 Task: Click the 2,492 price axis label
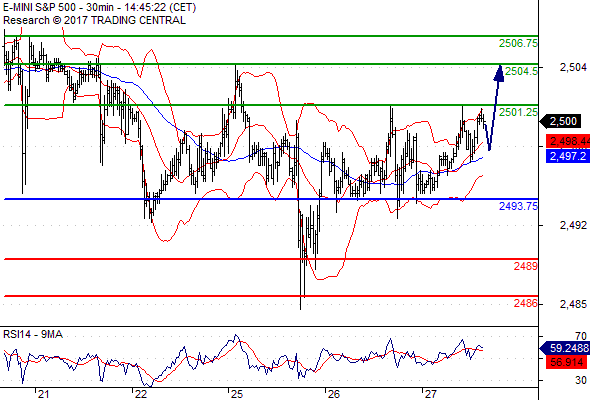[573, 225]
